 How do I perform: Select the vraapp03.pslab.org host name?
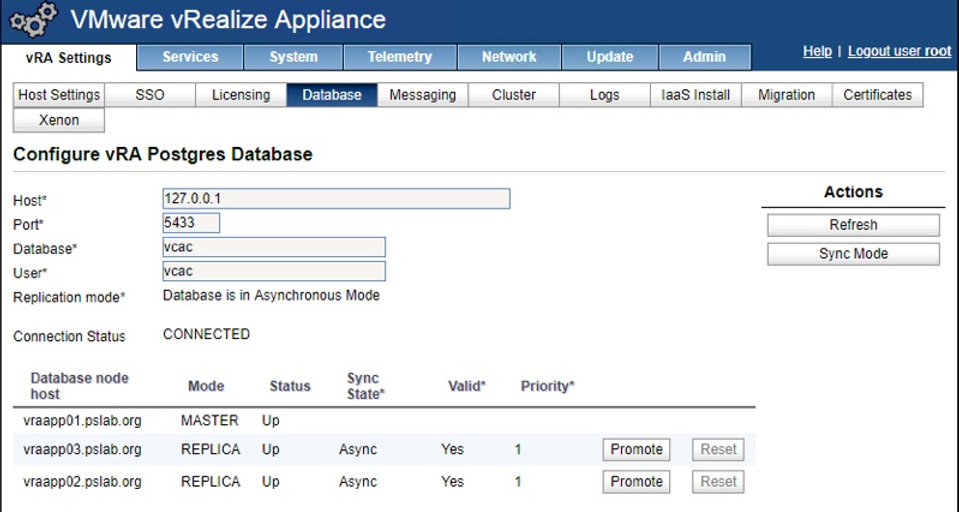(x=83, y=450)
